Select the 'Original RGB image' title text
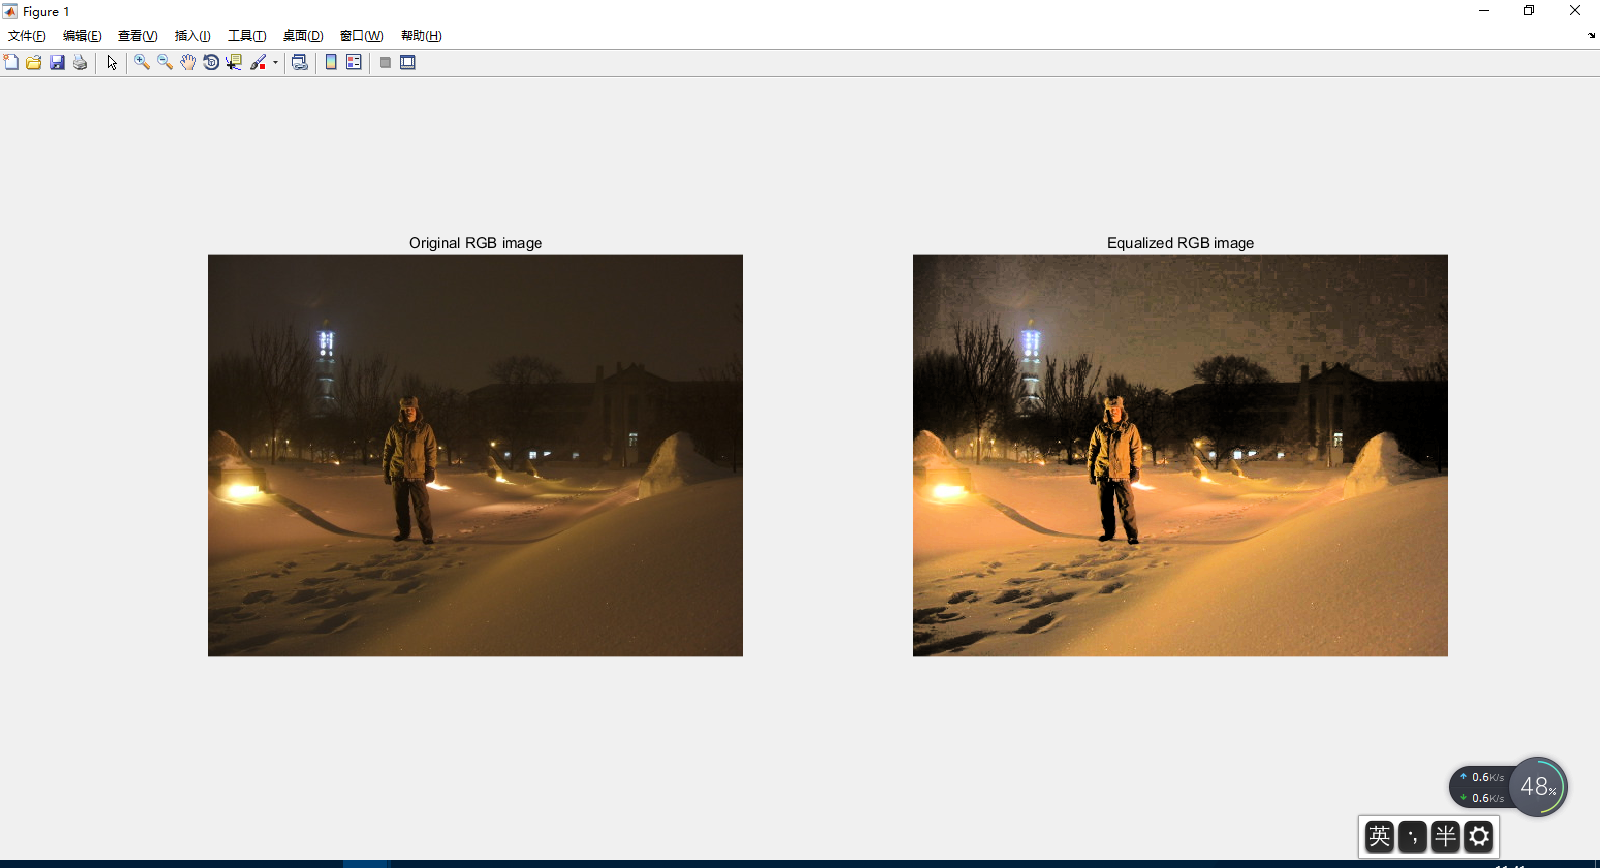The width and height of the screenshot is (1600, 868). [475, 243]
